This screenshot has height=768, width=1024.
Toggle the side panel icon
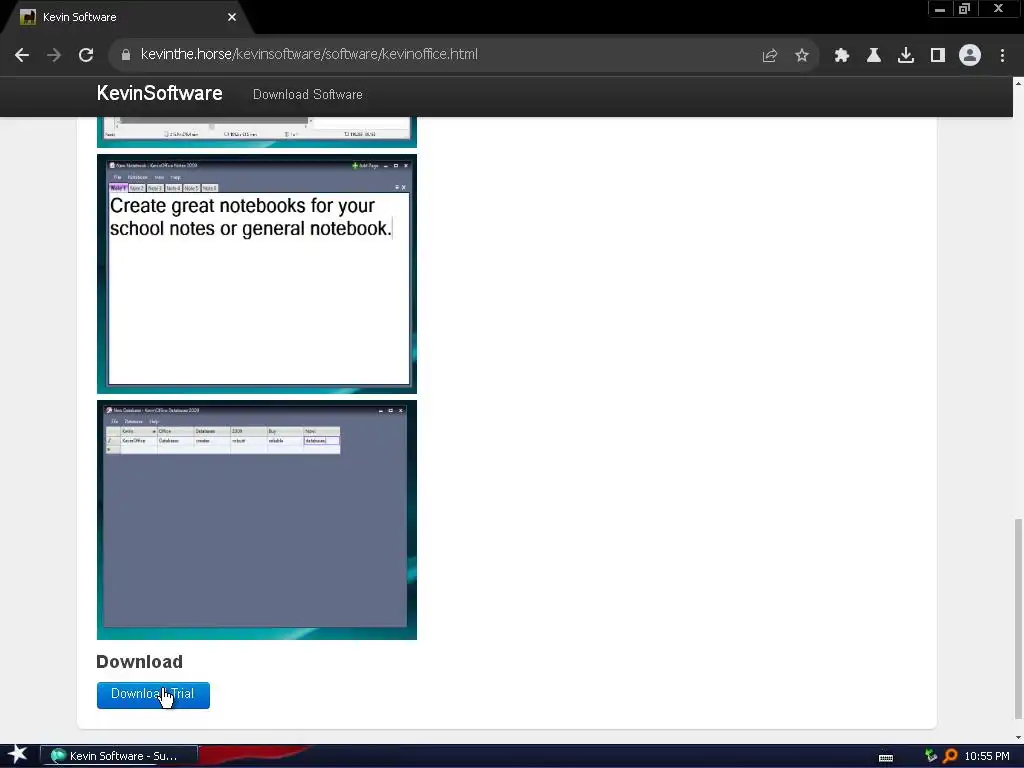(x=938, y=56)
